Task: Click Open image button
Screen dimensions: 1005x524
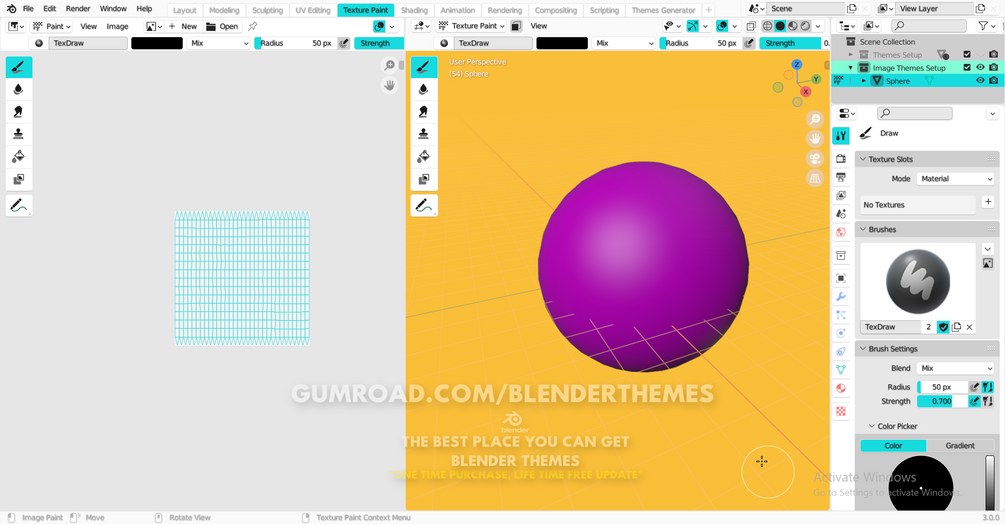Action: [222, 26]
